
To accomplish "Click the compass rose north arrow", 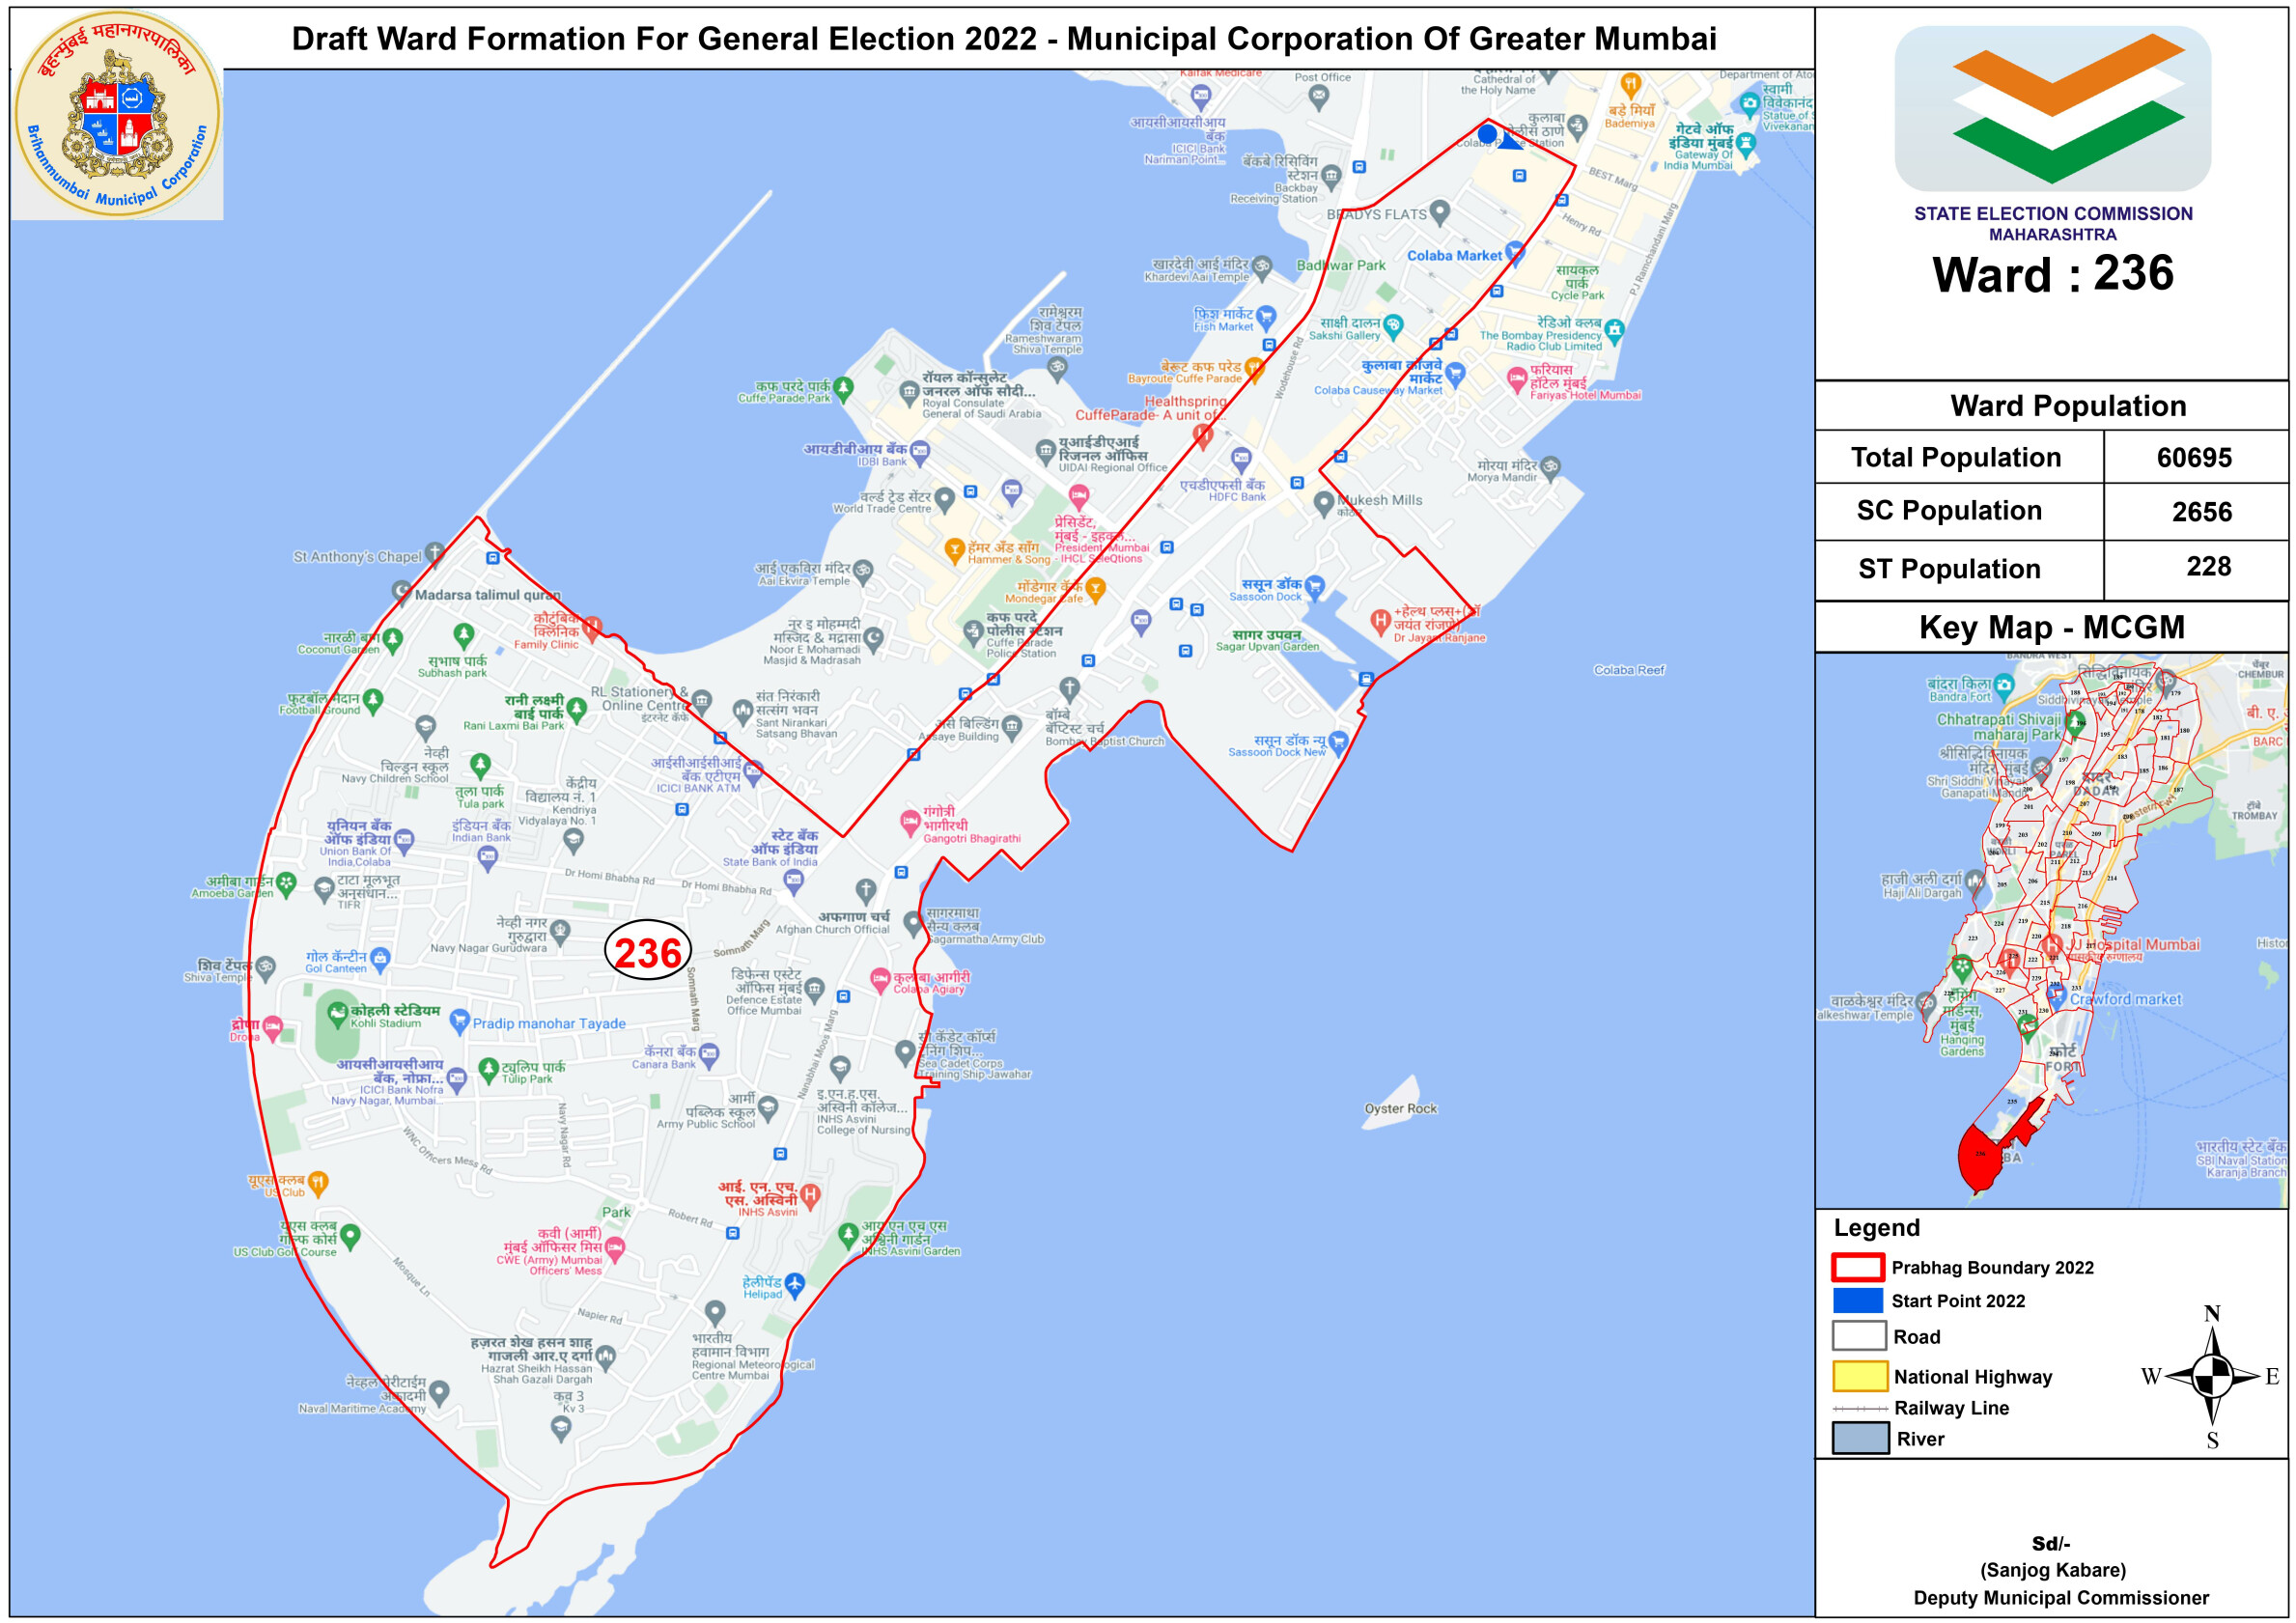I will [2212, 1340].
